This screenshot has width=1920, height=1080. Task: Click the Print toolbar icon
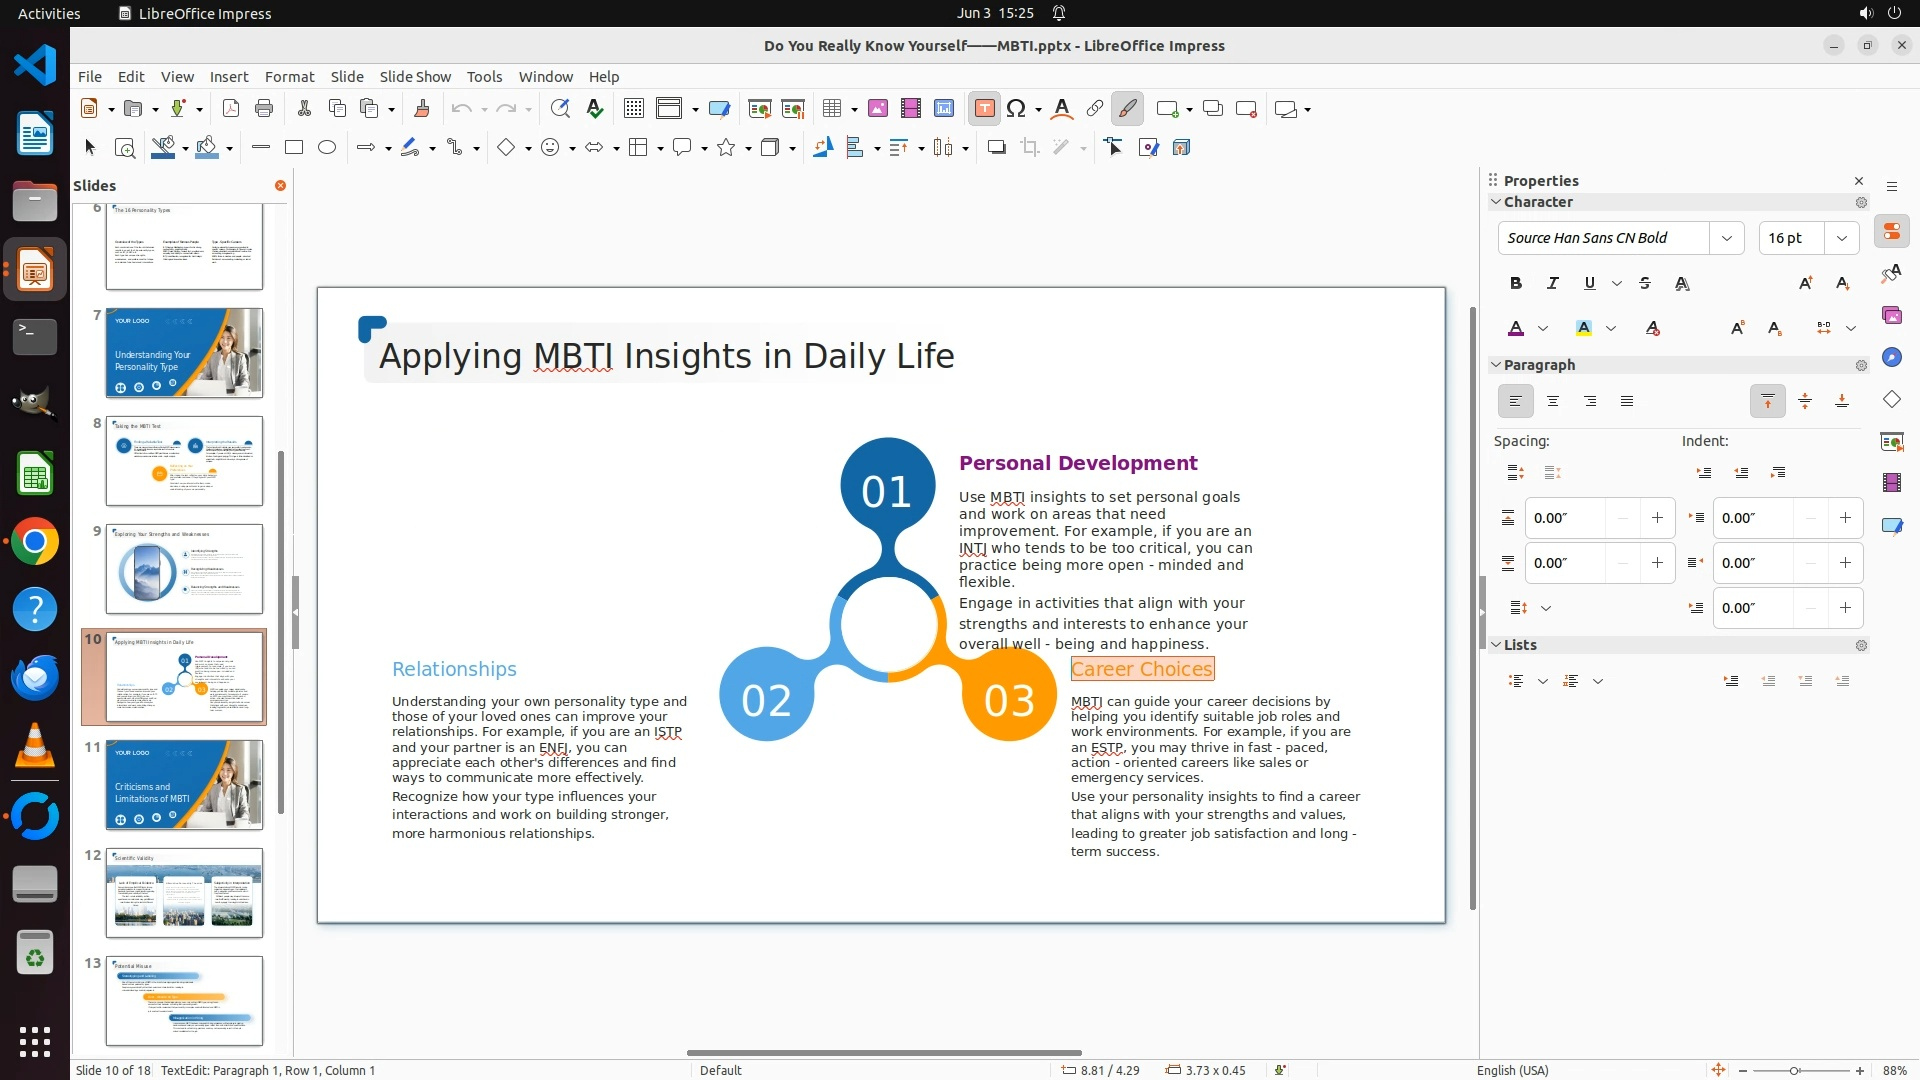264,109
